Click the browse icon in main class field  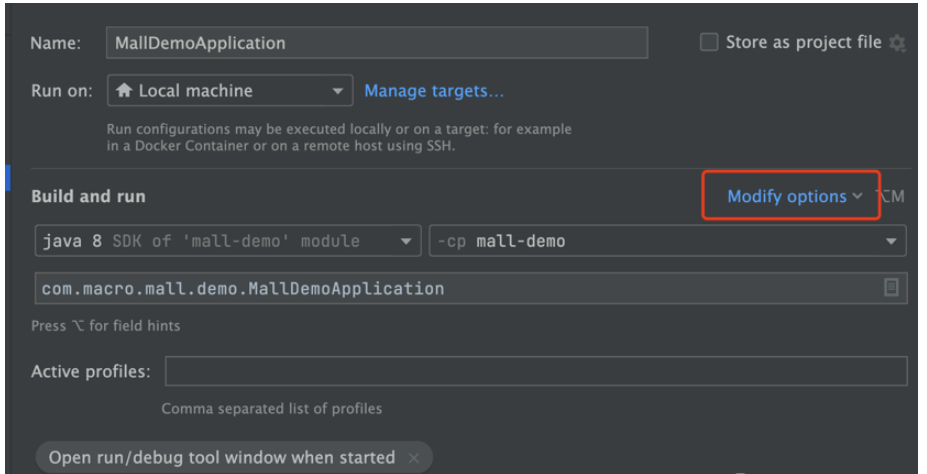(891, 288)
